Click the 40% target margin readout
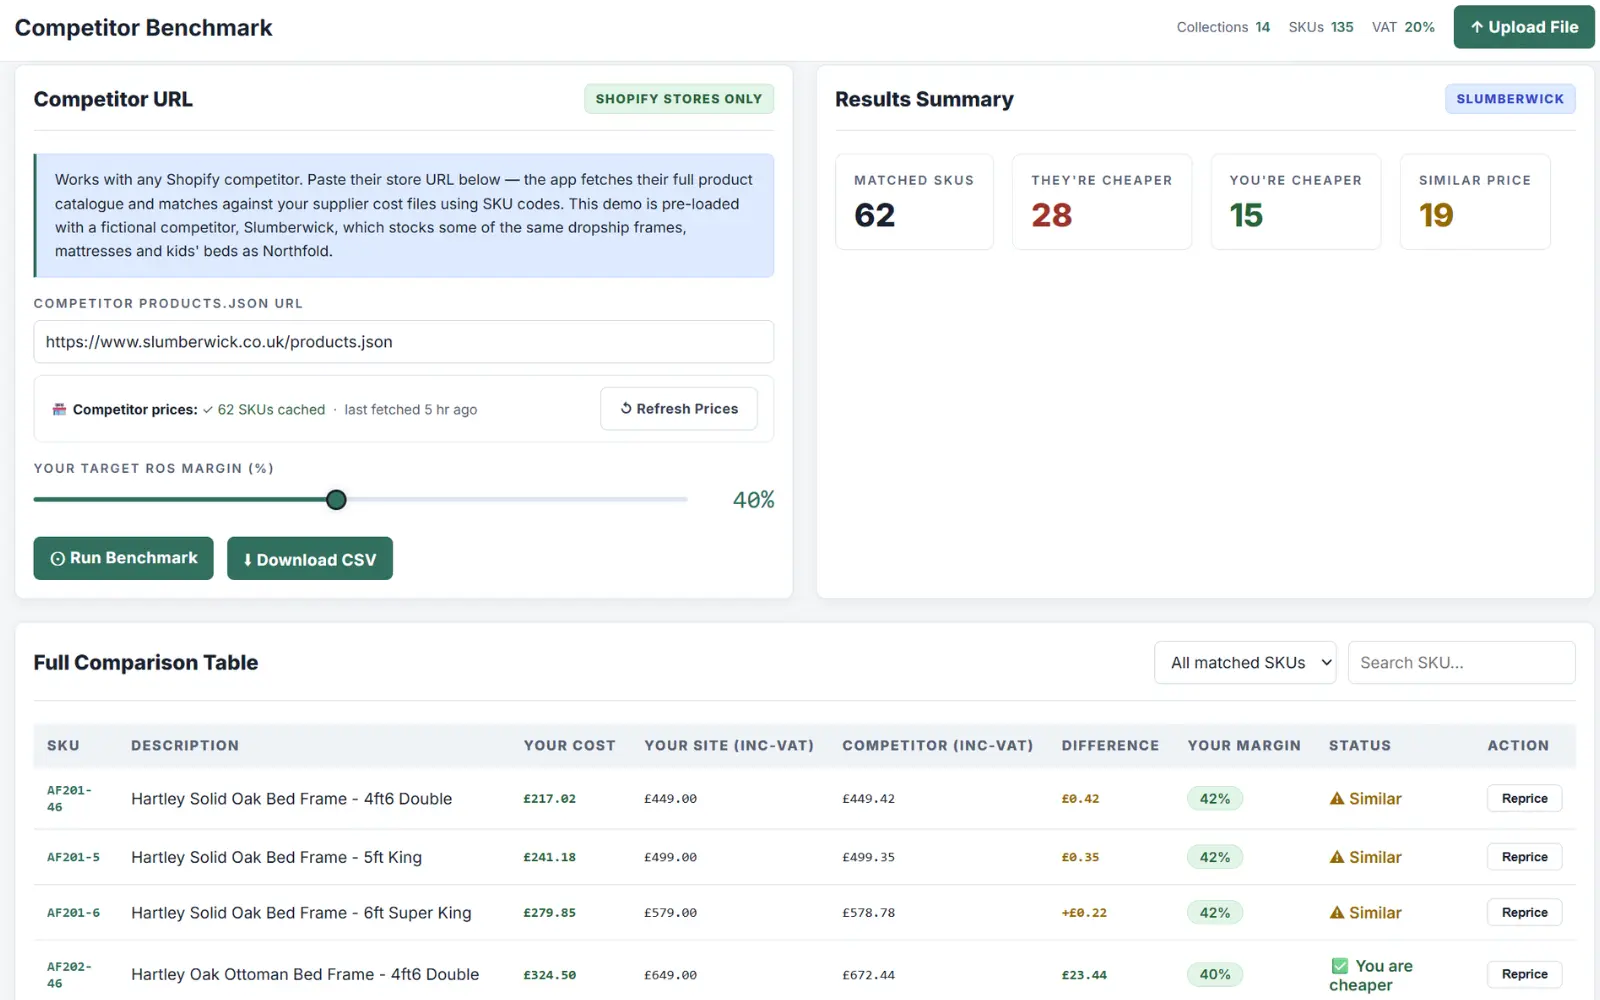This screenshot has width=1600, height=1000. [754, 499]
